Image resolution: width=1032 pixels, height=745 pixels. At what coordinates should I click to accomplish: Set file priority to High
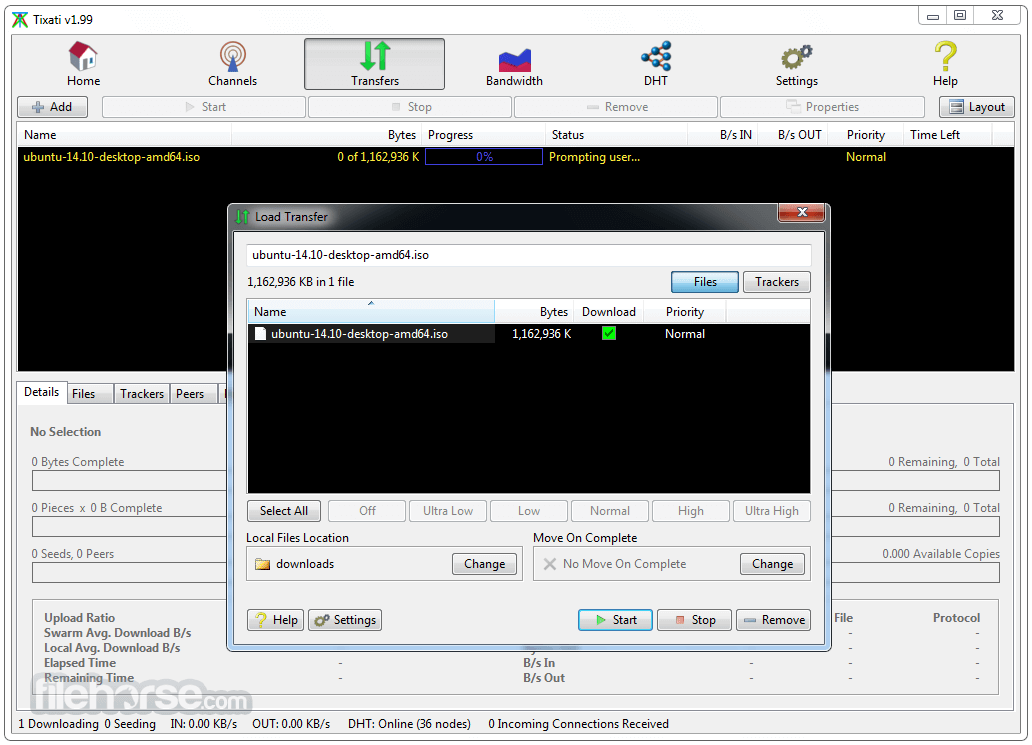[690, 511]
